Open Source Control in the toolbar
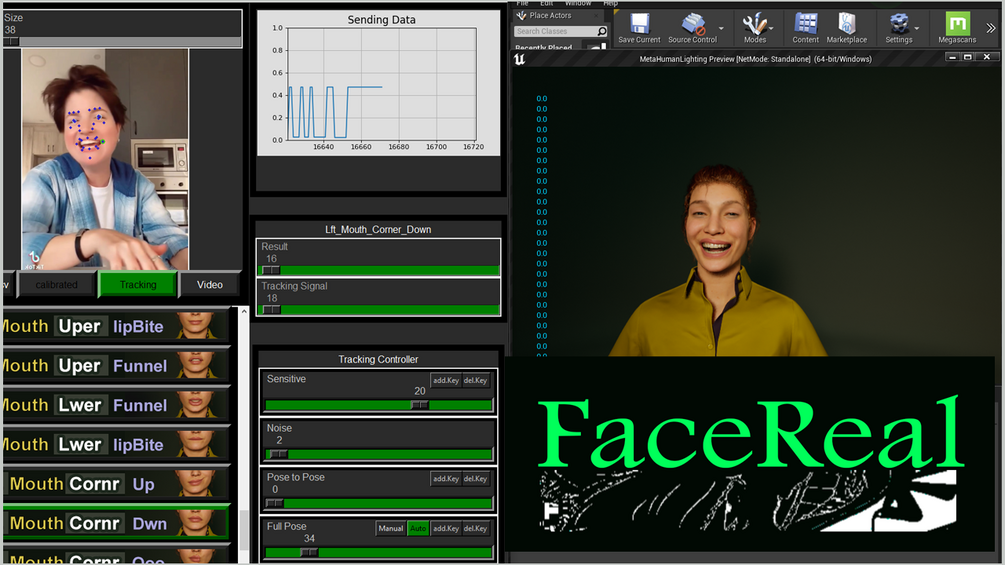Screen dimensions: 1005x565 pos(692,28)
